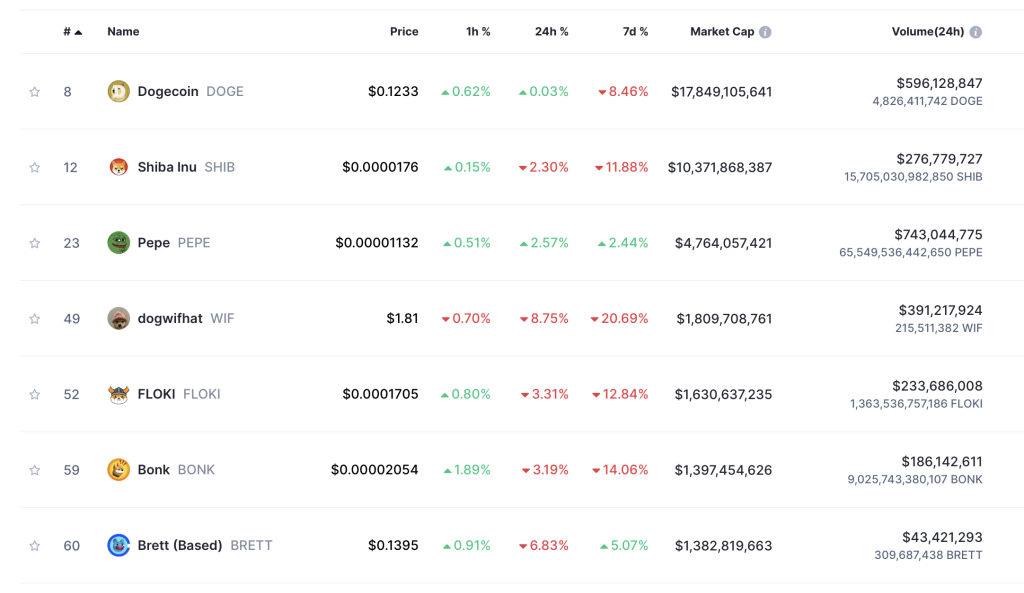
Task: Click the Pepe frog logo
Action: tap(118, 243)
